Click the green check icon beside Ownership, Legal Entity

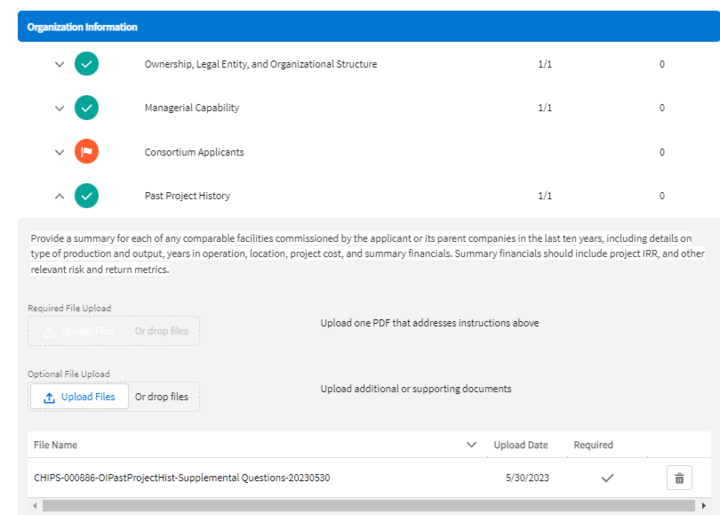coord(87,65)
